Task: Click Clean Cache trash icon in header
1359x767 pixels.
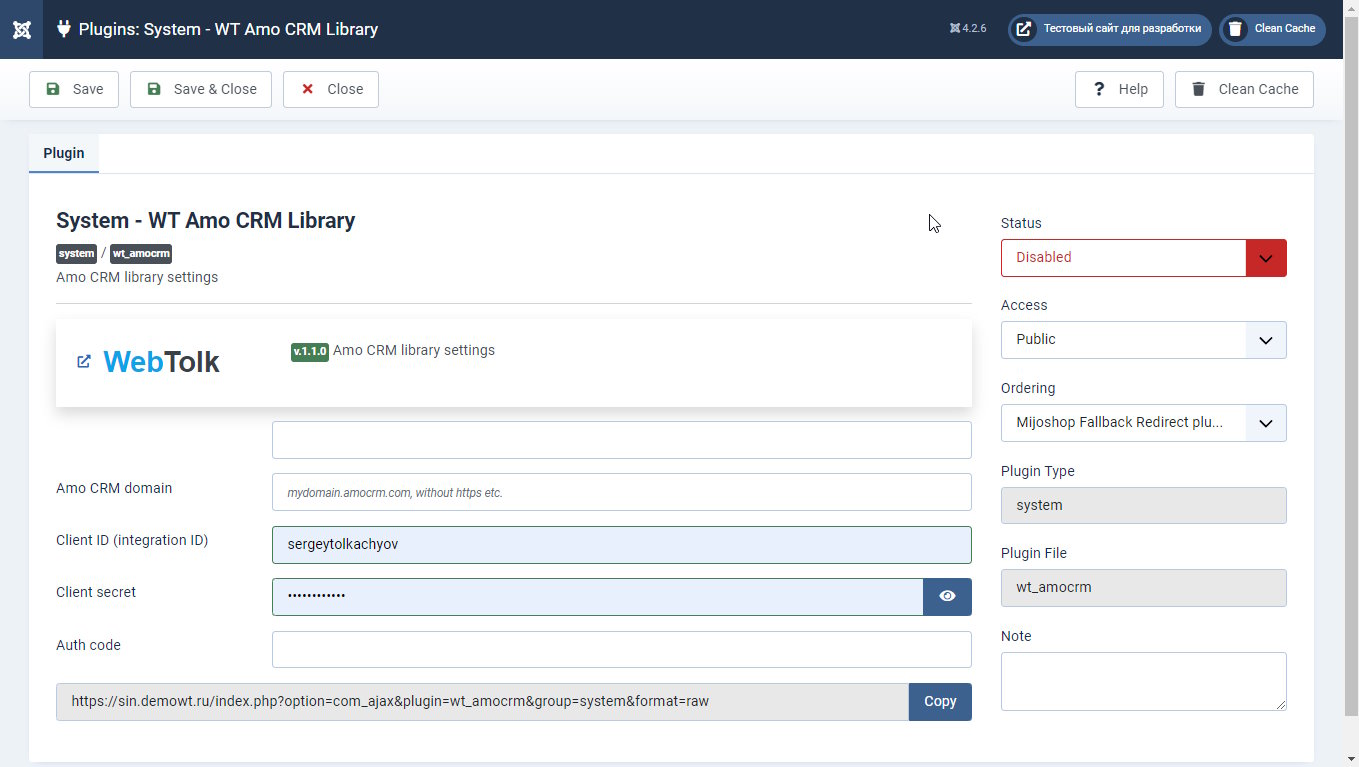Action: (x=1236, y=29)
